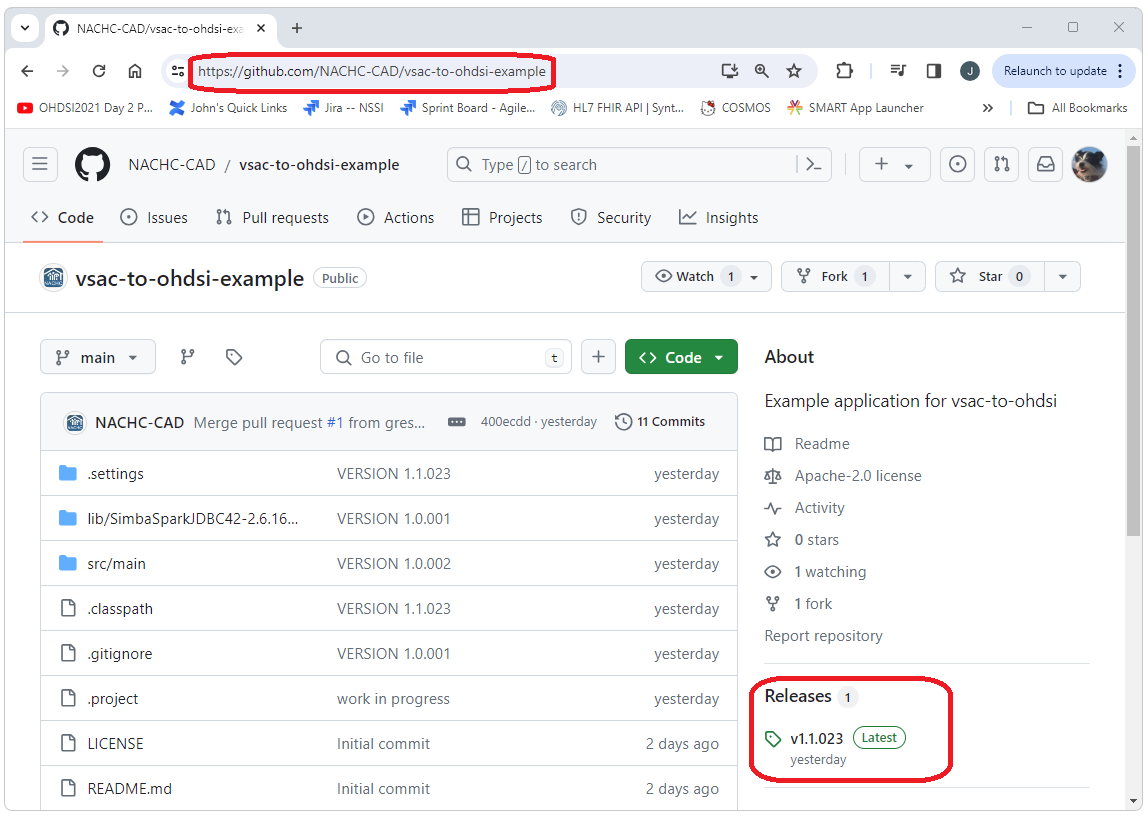Open the Chrome profile J avatar

coord(969,71)
